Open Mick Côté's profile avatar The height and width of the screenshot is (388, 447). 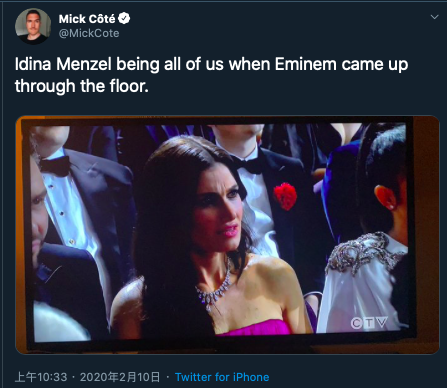pyautogui.click(x=33, y=26)
